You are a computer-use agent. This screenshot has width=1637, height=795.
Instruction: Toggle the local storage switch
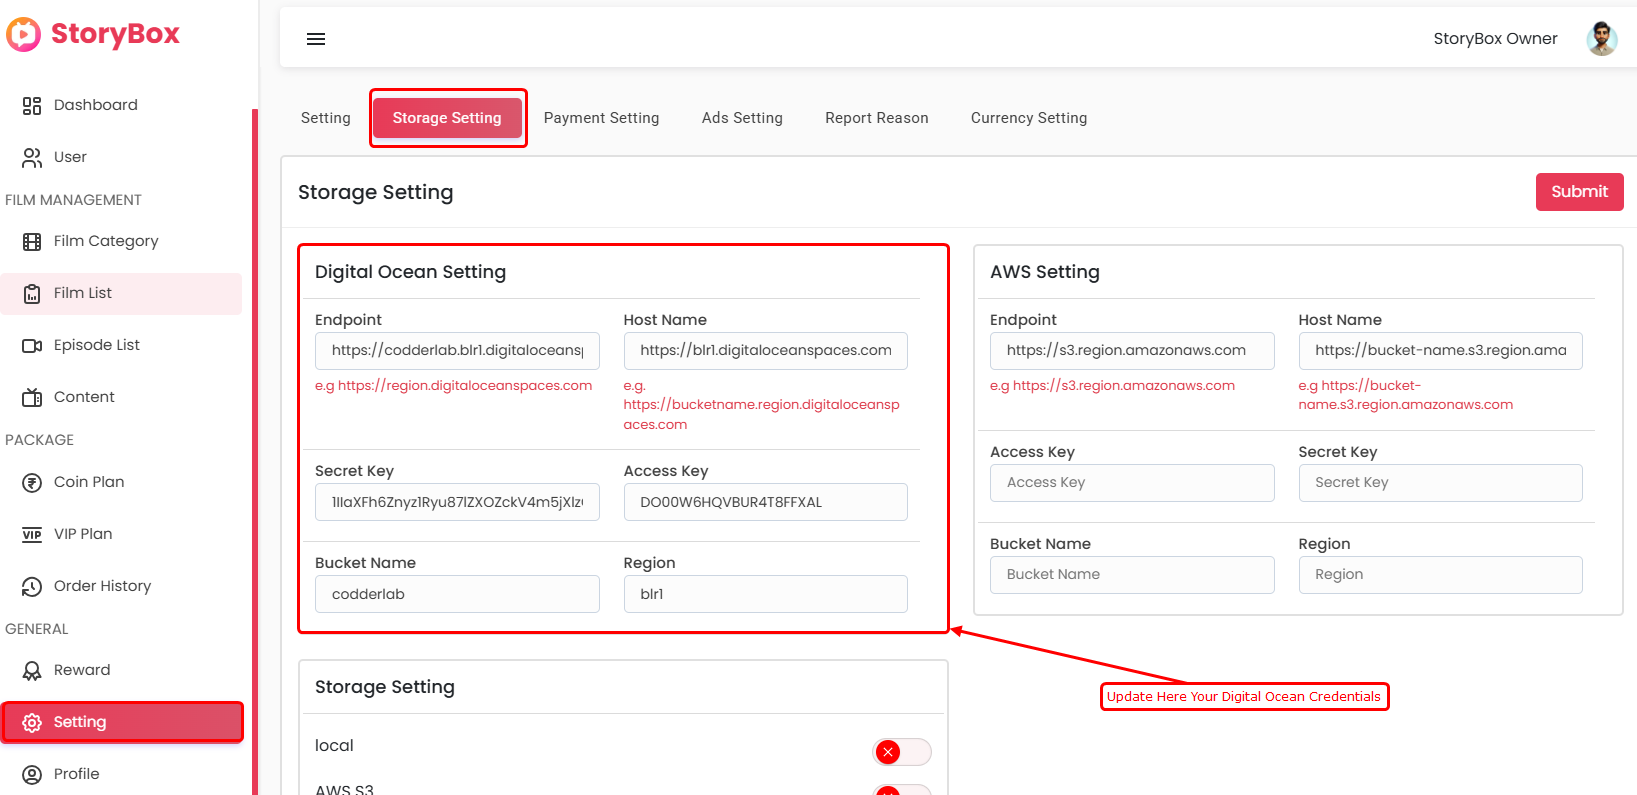tap(901, 752)
